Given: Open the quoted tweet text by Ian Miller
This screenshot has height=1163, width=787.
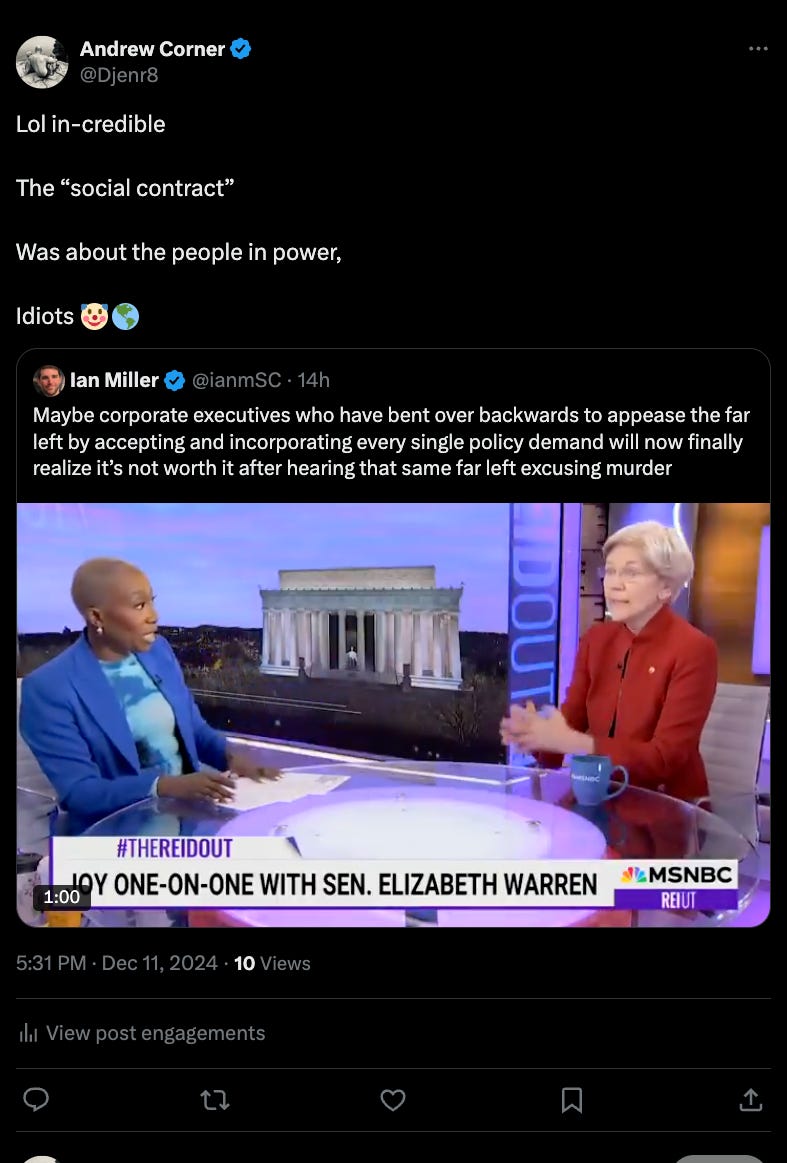Looking at the screenshot, I should pyautogui.click(x=391, y=441).
